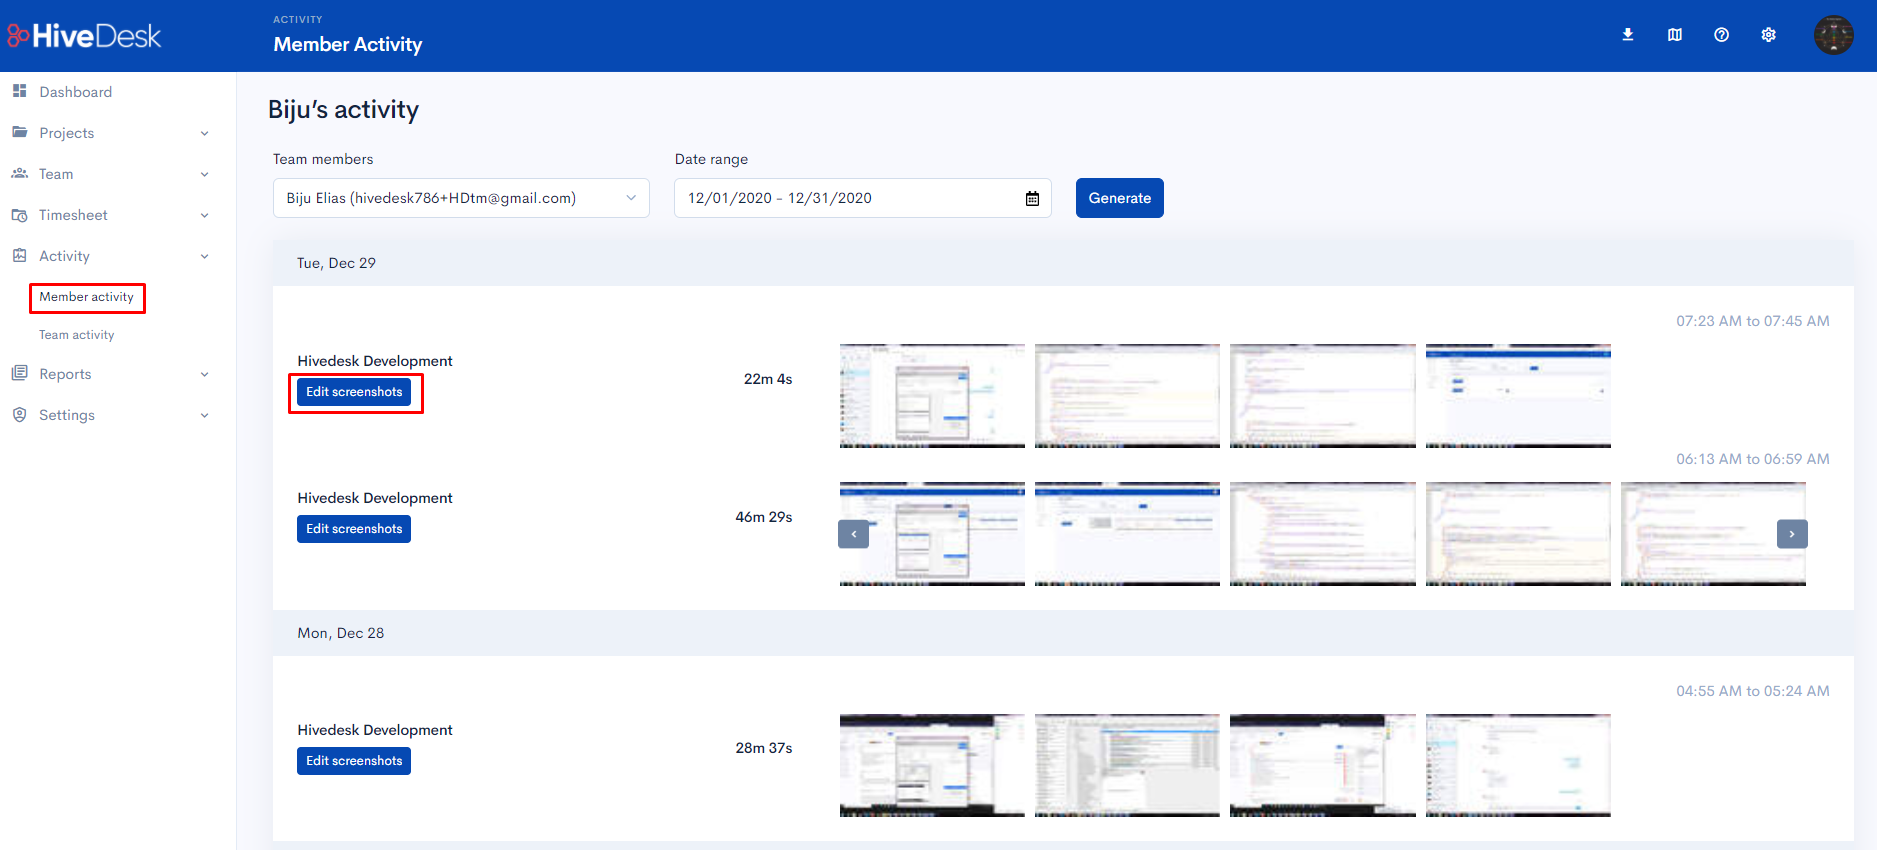The height and width of the screenshot is (850, 1877).
Task: Select Member activity submenu item
Action: [86, 297]
